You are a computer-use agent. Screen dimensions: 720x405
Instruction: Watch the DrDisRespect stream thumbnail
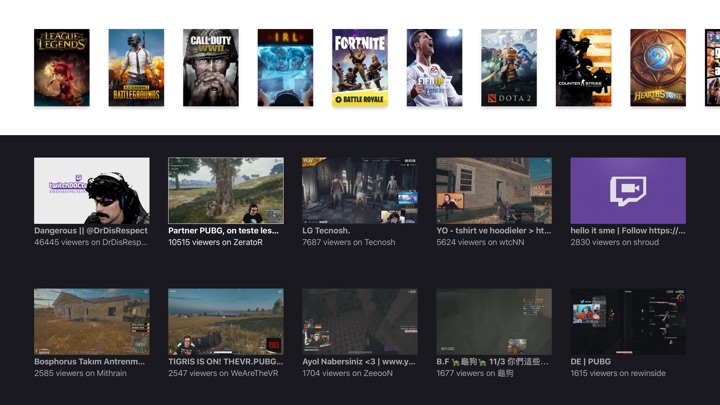pos(92,191)
